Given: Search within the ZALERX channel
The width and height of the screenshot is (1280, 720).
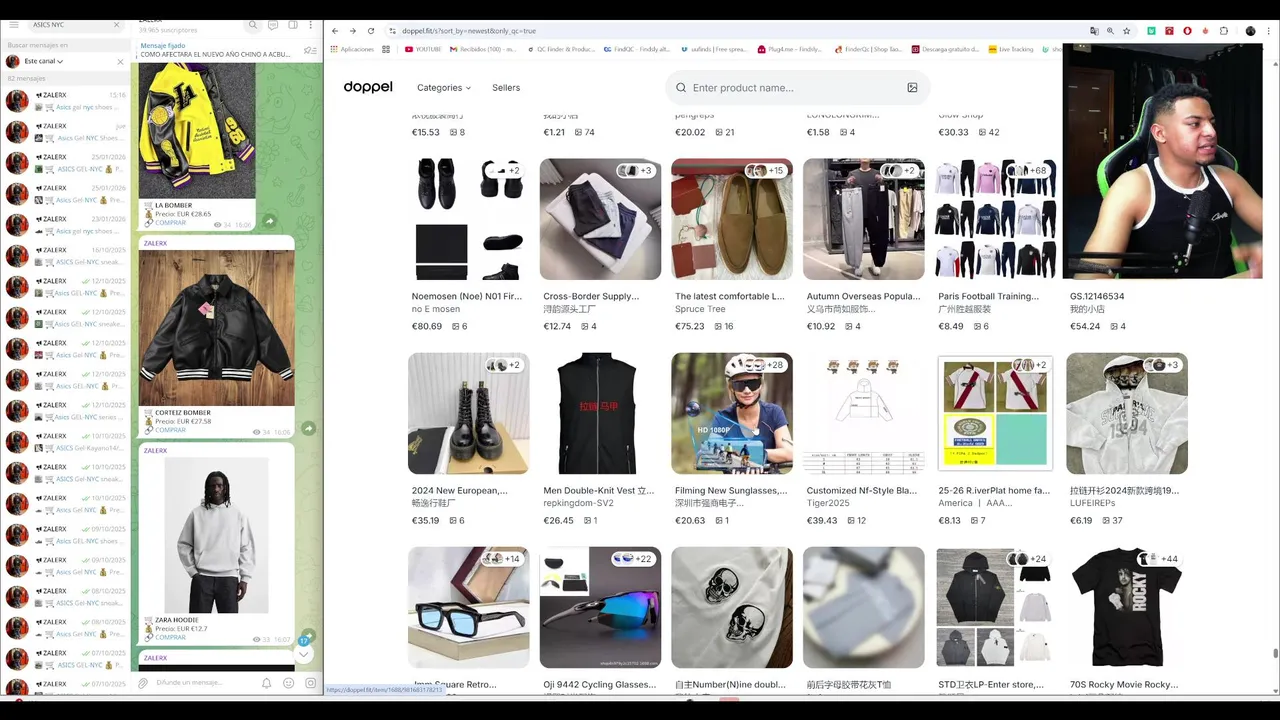Looking at the screenshot, I should point(254,25).
